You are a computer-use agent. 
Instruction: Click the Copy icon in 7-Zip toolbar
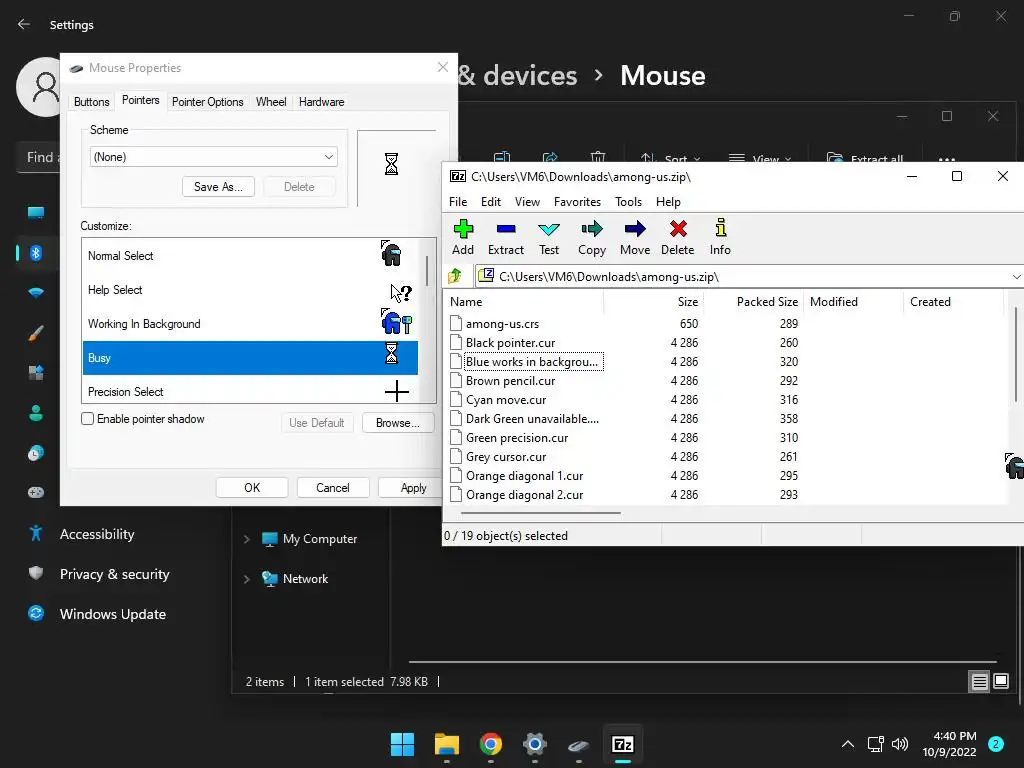coord(592,229)
